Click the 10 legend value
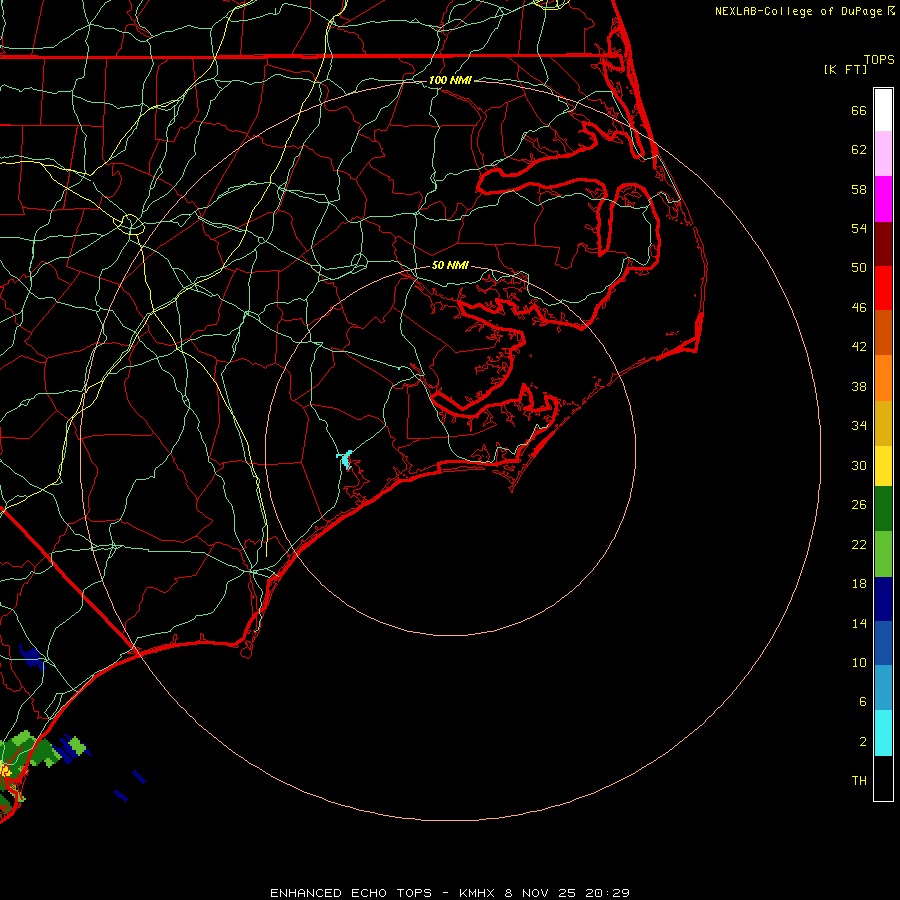 click(x=859, y=662)
